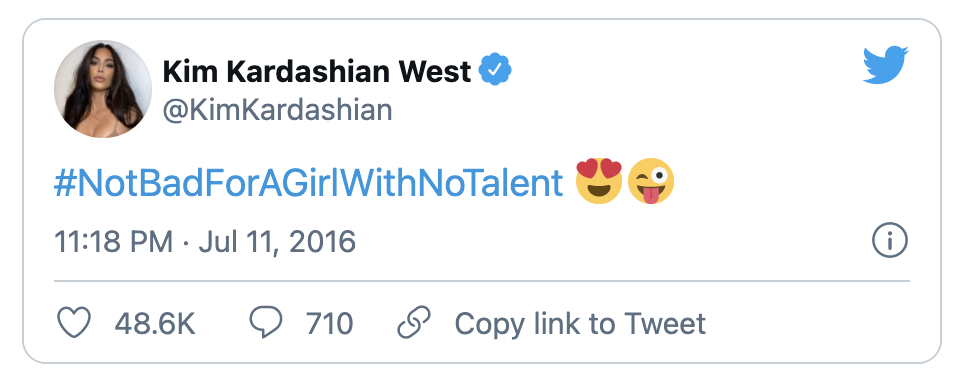
Task: Click the blue verified checkmark badge
Action: [495, 70]
